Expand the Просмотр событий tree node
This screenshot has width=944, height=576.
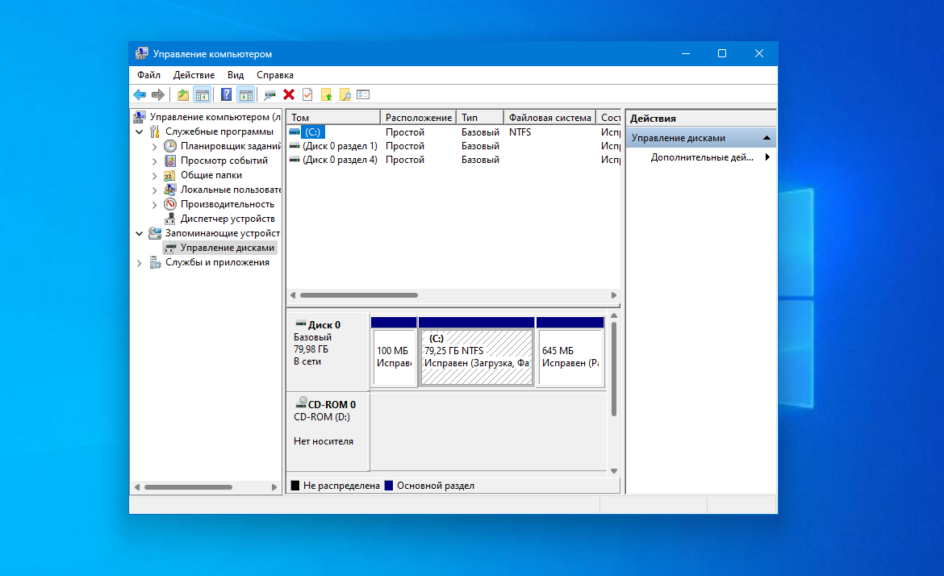[x=154, y=160]
